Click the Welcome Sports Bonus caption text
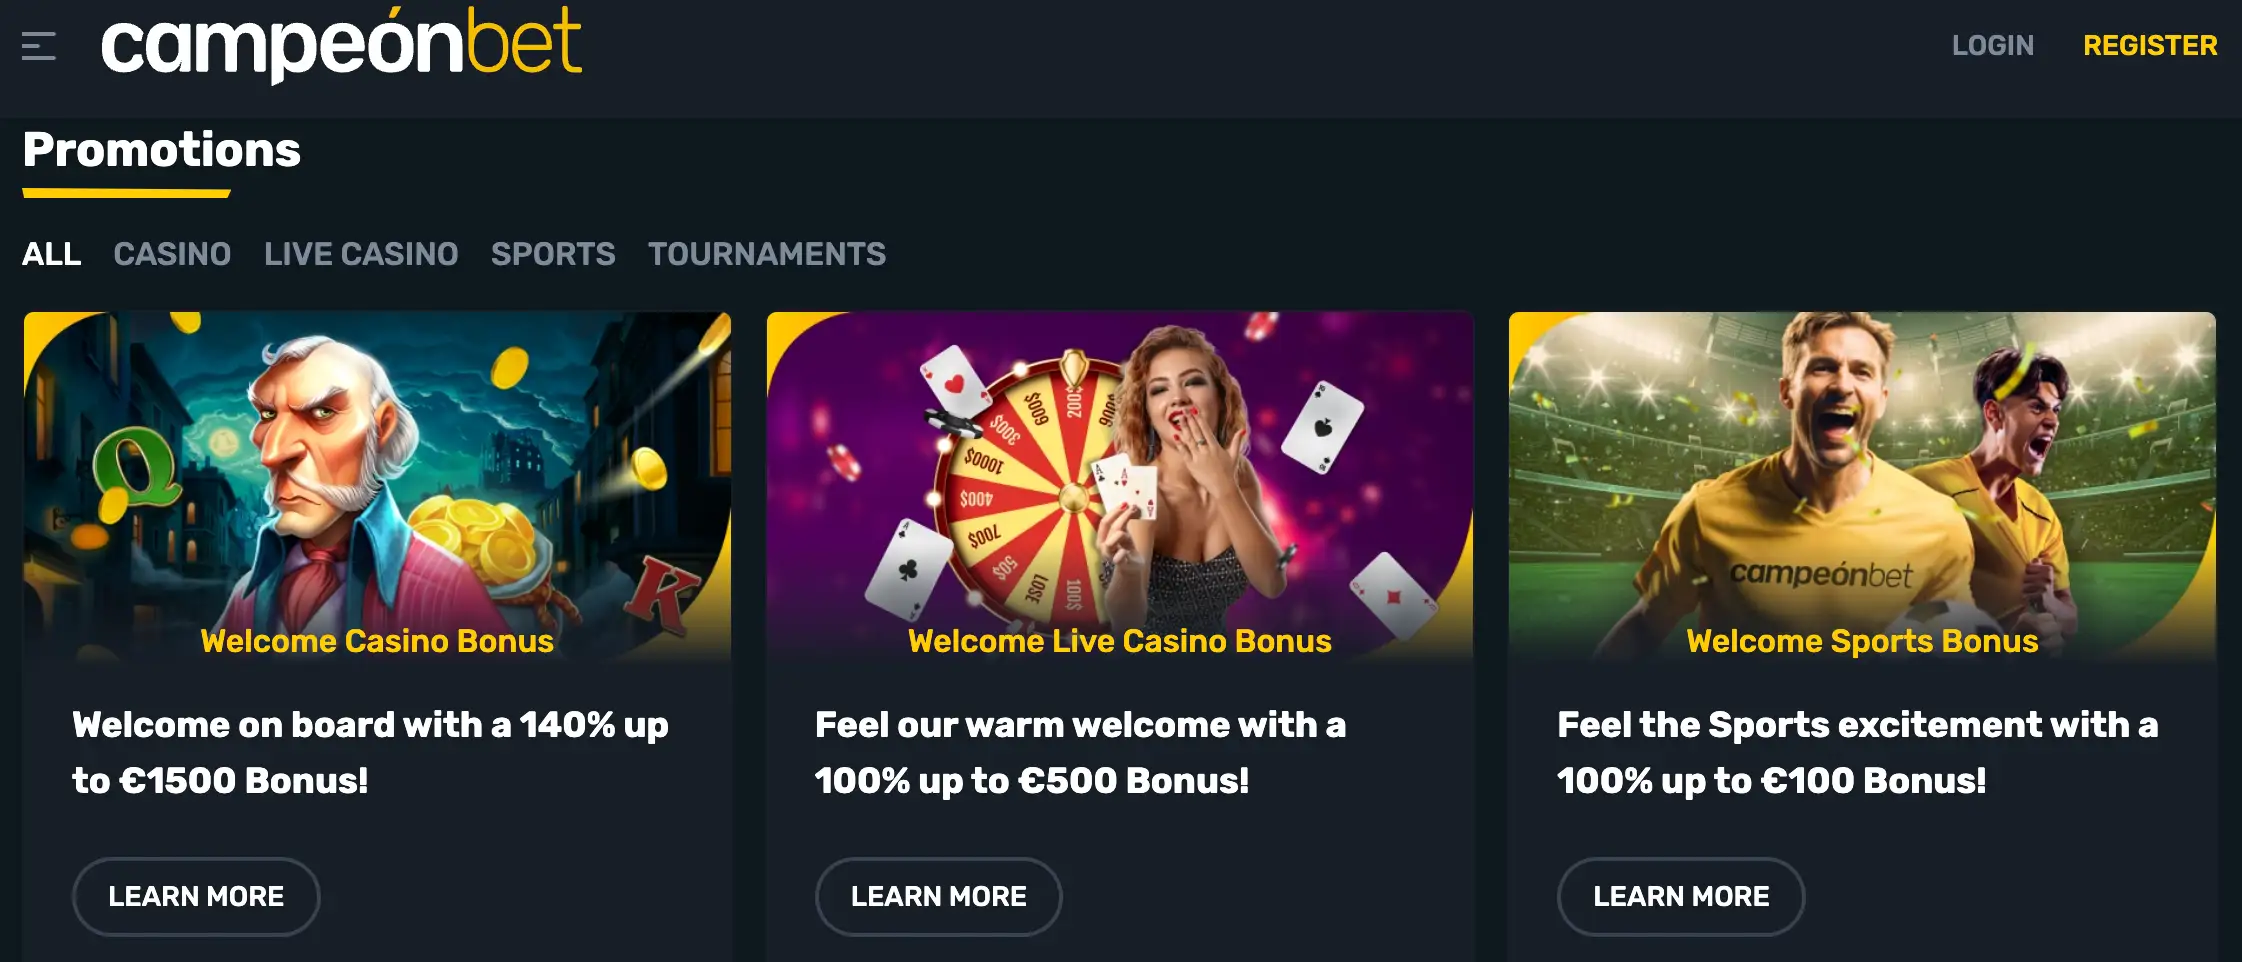2242x962 pixels. click(1862, 641)
